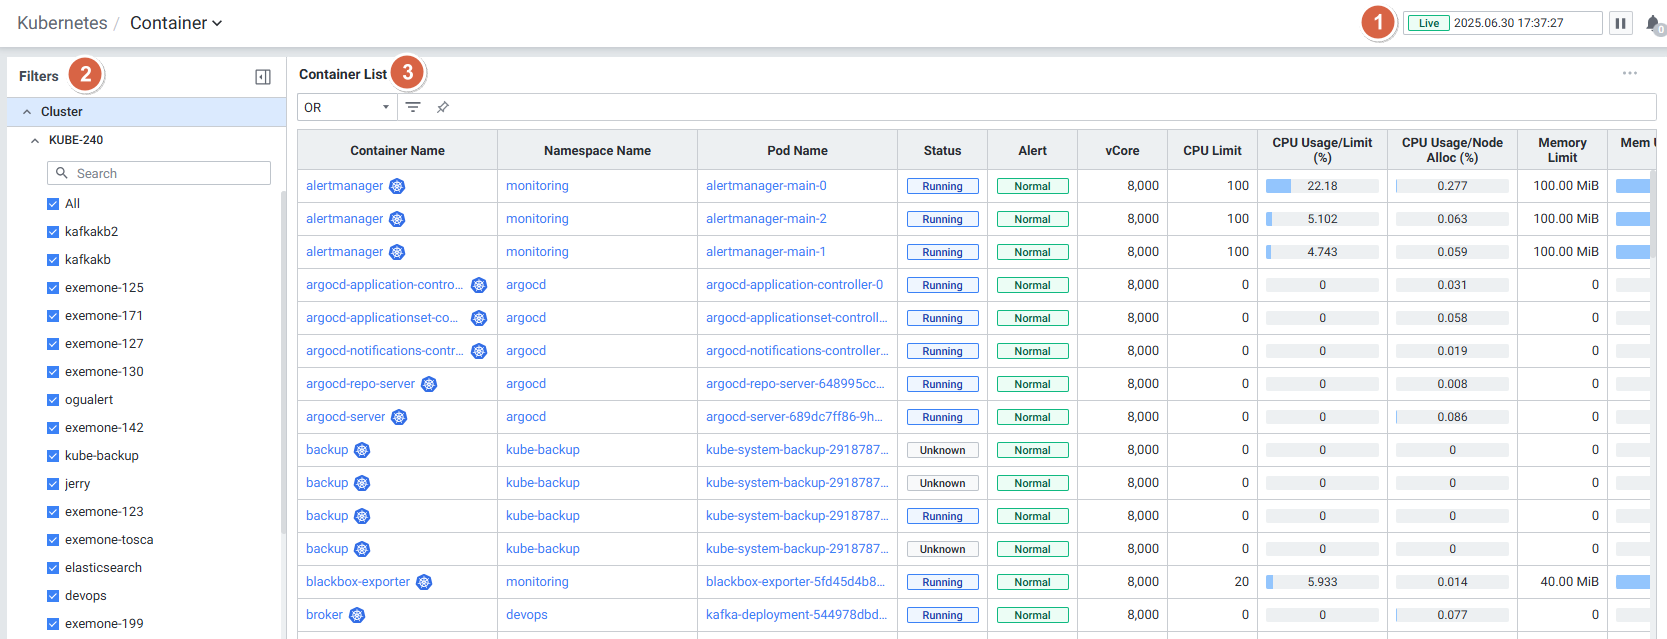Open the Container menu dropdown
Screen dimensions: 1667x639
[175, 23]
